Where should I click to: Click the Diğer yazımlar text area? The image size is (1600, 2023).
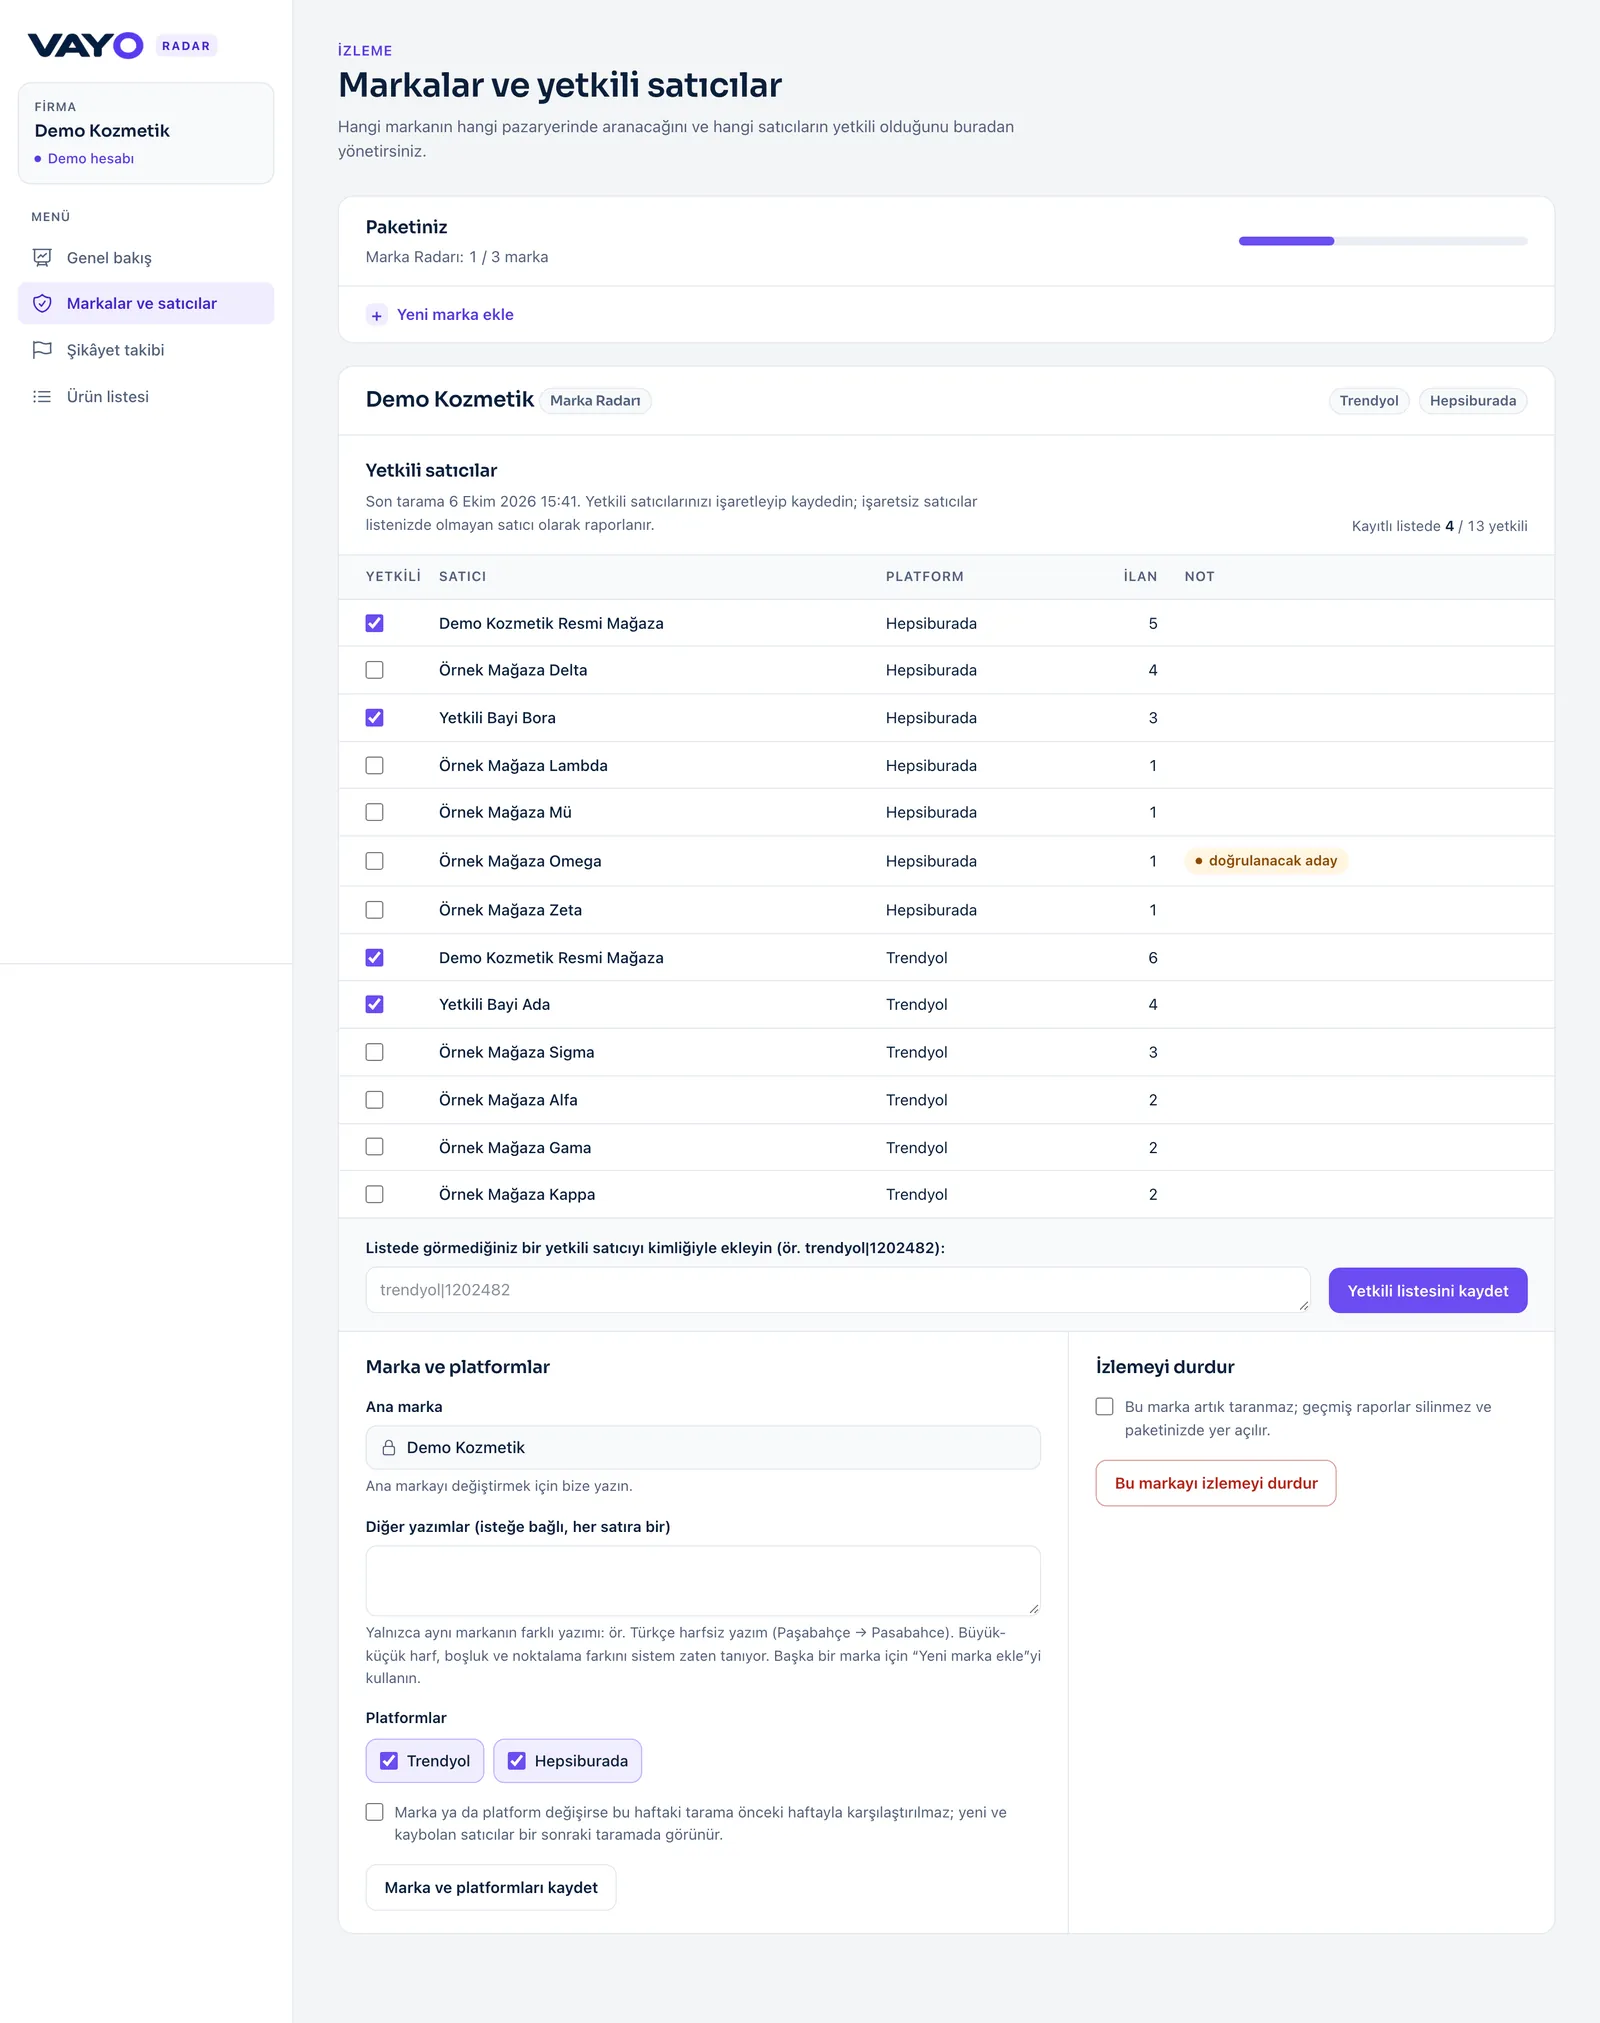(703, 1581)
